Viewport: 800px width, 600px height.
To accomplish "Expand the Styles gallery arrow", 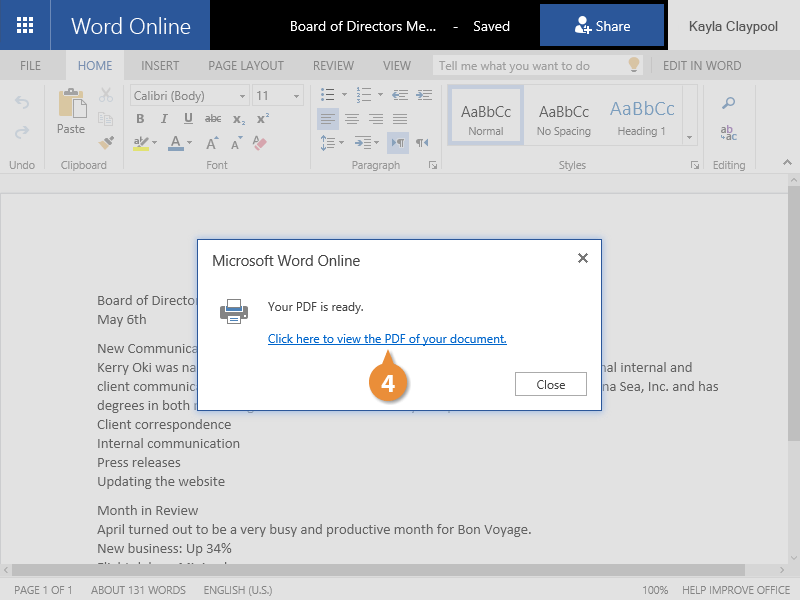I will pos(689,136).
